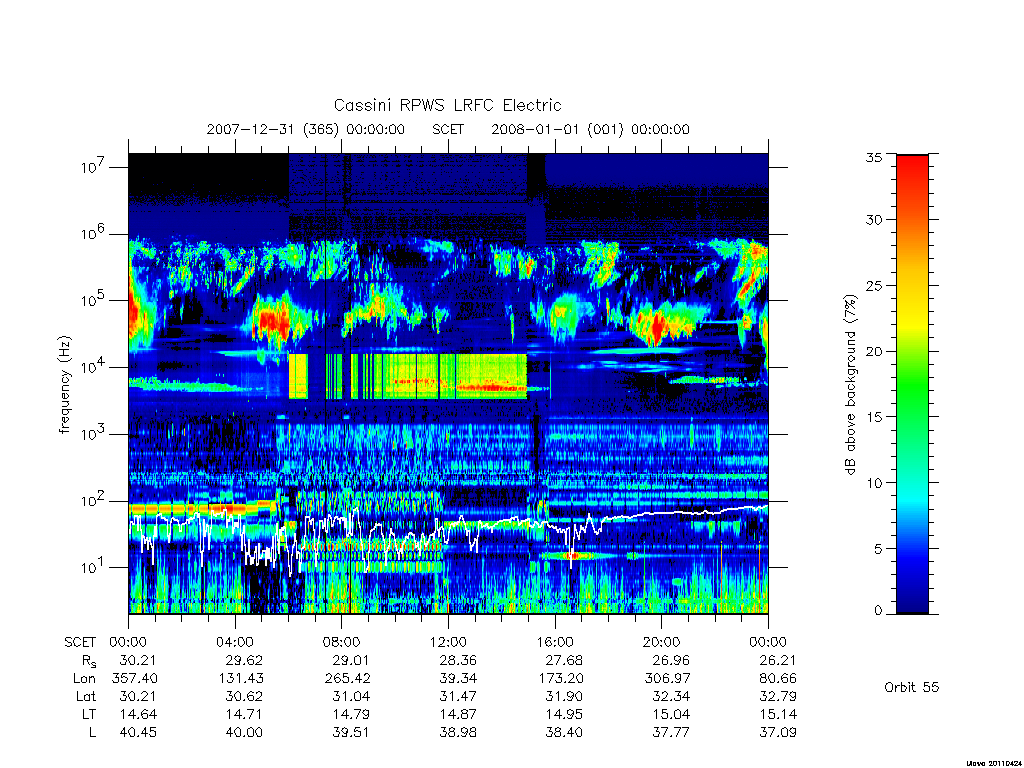The height and width of the screenshot is (768, 1024).
Task: Click the L value 37.09
Action: point(778,733)
